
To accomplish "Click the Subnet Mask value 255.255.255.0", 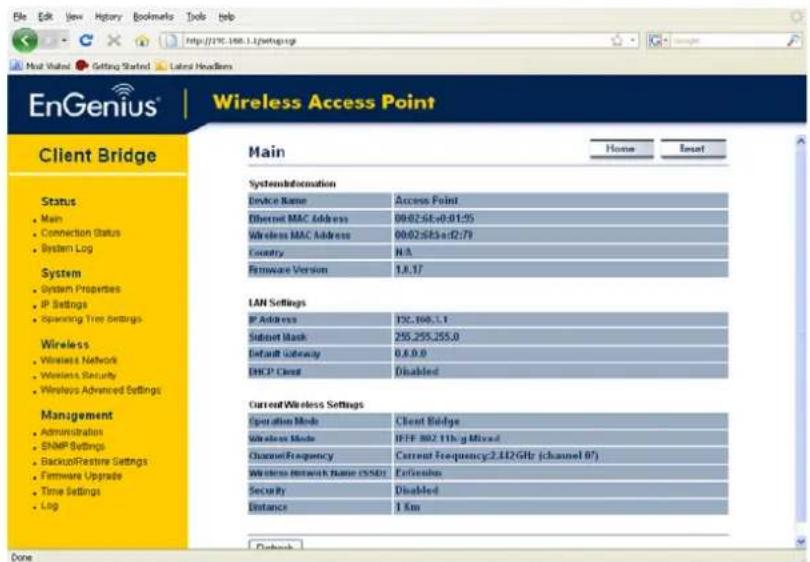I will (427, 337).
